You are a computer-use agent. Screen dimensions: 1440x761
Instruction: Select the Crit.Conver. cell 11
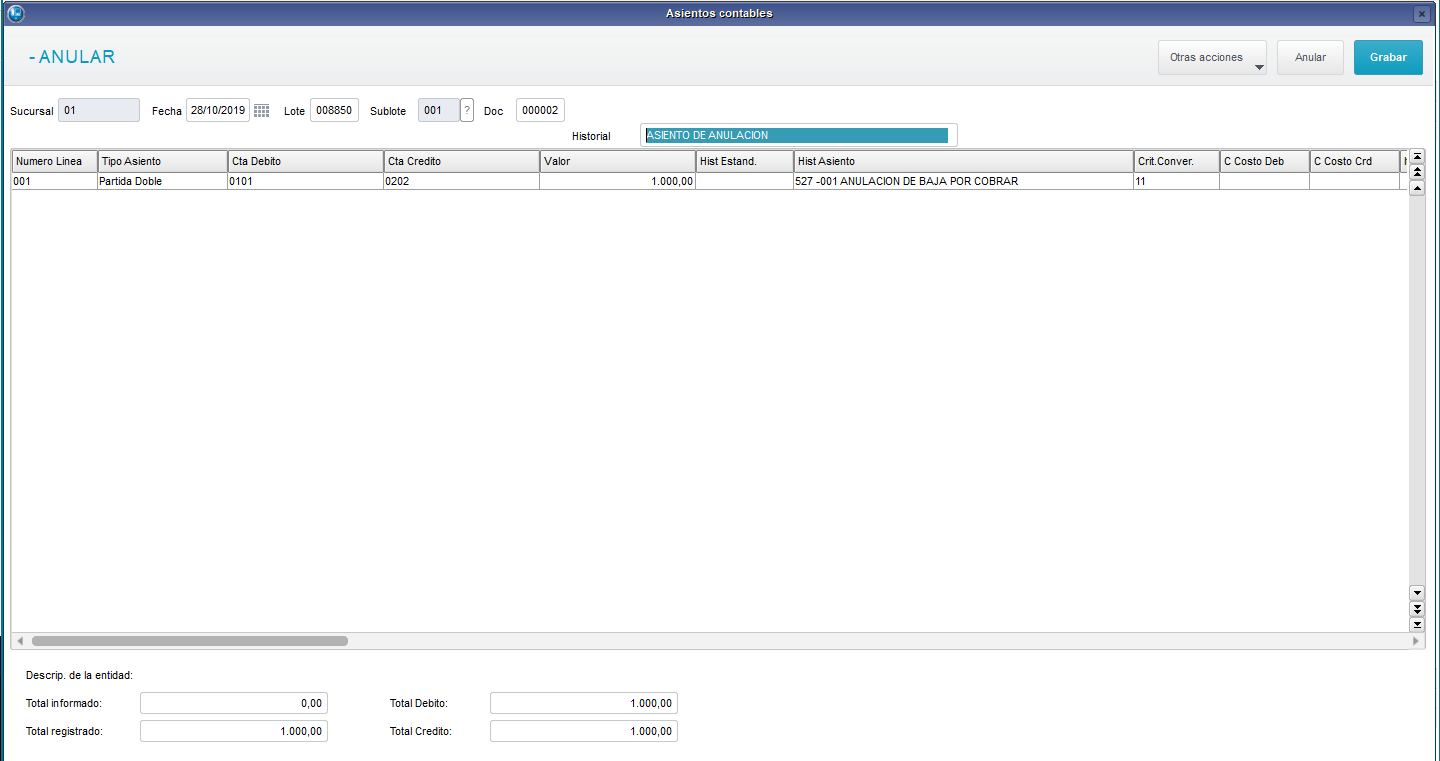tap(1177, 181)
